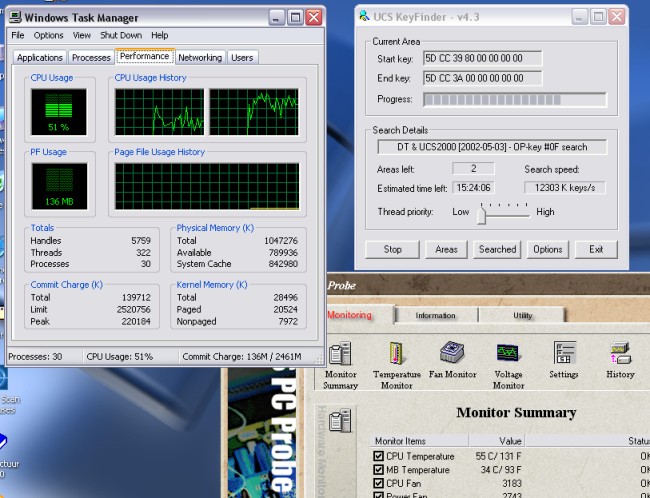Open the Options menu in Task Manager
The height and width of the screenshot is (498, 650).
pyautogui.click(x=49, y=35)
